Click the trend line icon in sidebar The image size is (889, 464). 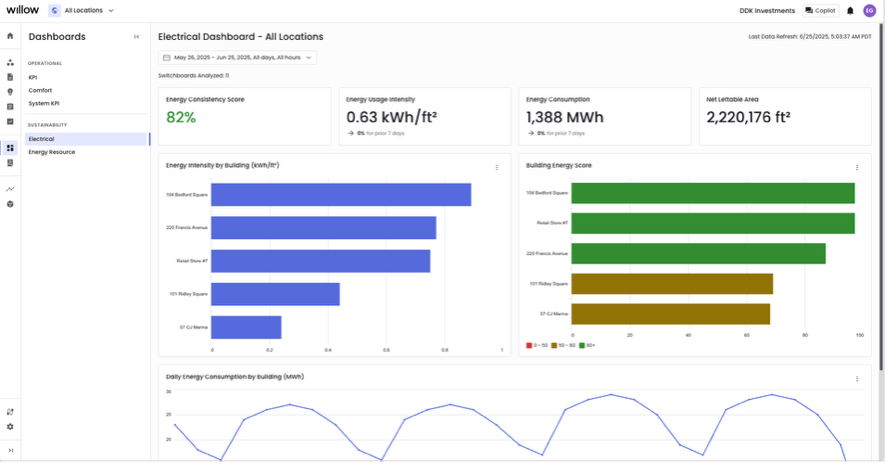tap(10, 188)
